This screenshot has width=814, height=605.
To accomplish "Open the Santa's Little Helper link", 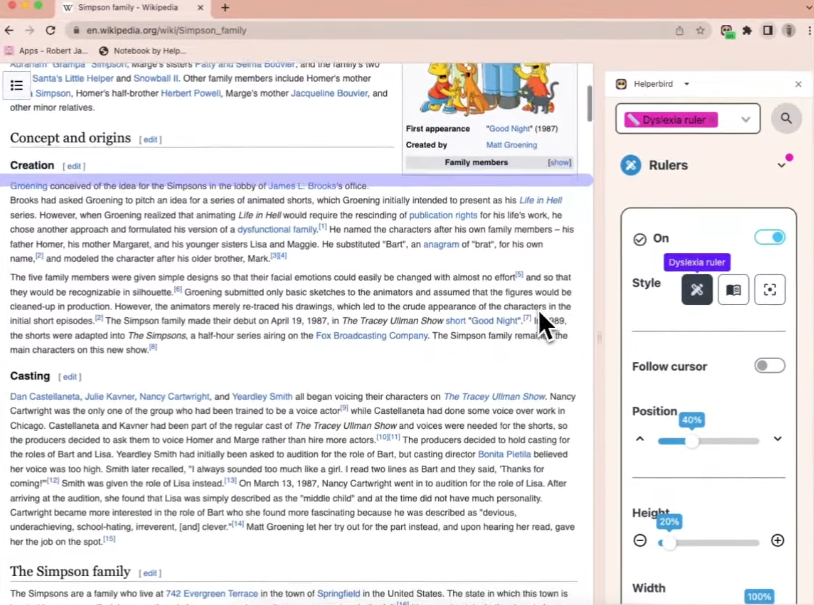I will coord(73,78).
